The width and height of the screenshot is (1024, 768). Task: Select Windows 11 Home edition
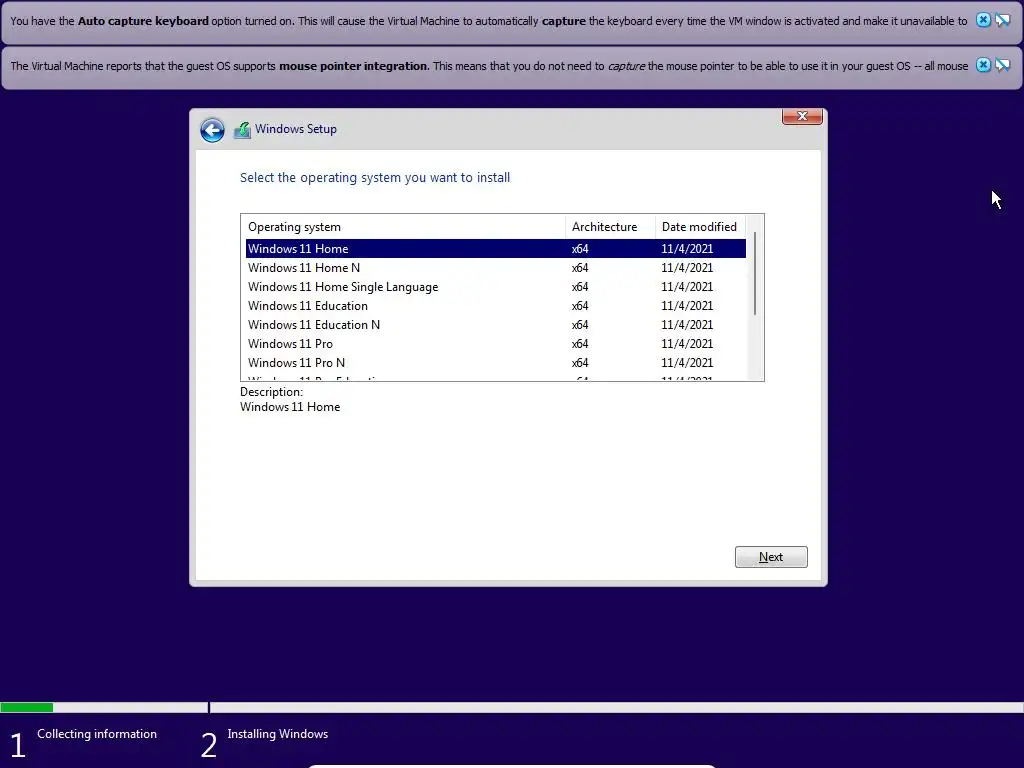(496, 249)
